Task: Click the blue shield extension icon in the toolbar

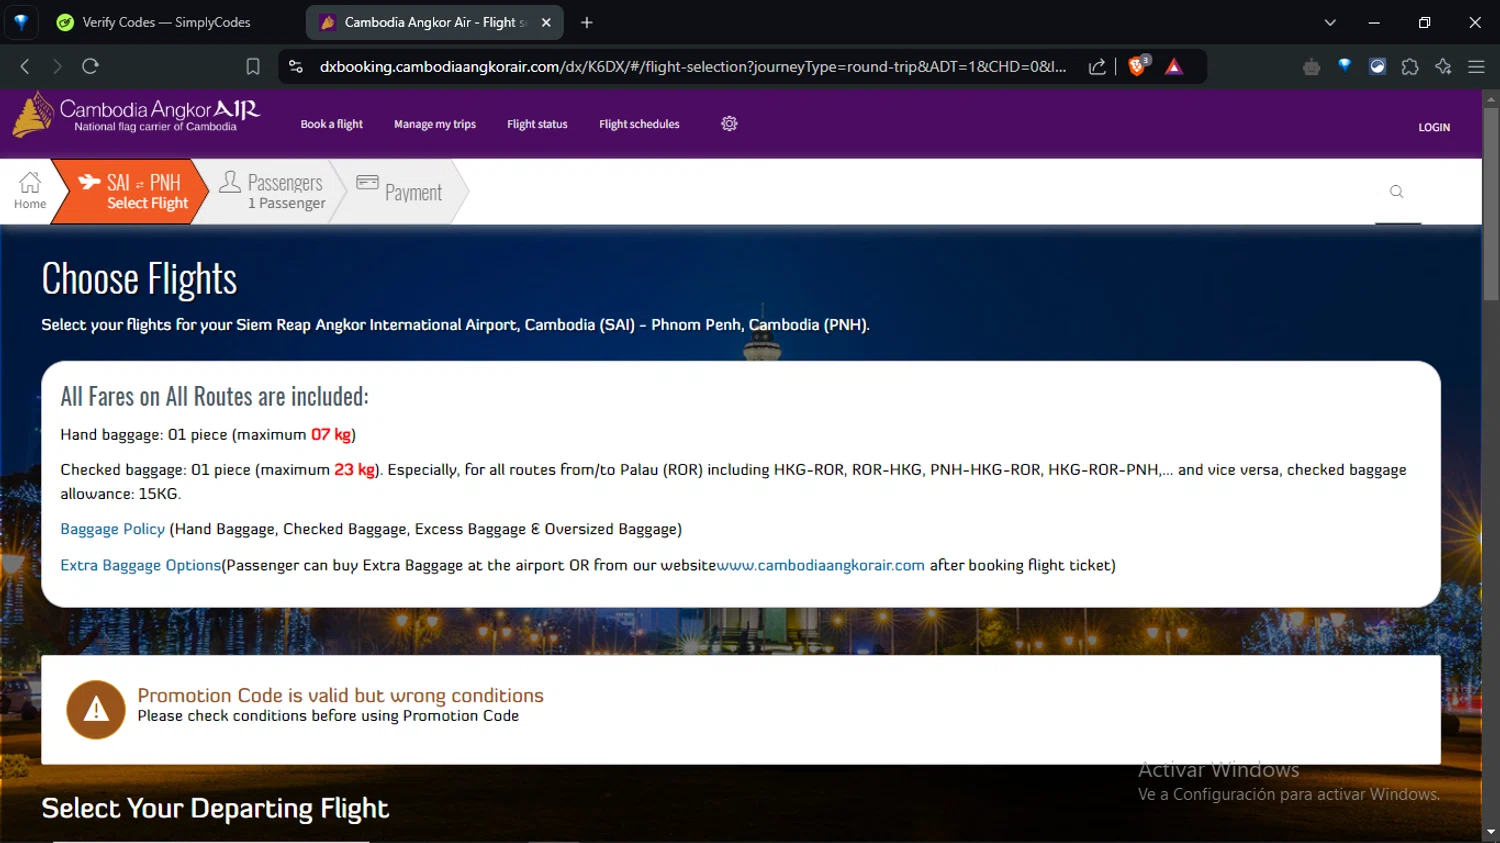Action: 1345,66
